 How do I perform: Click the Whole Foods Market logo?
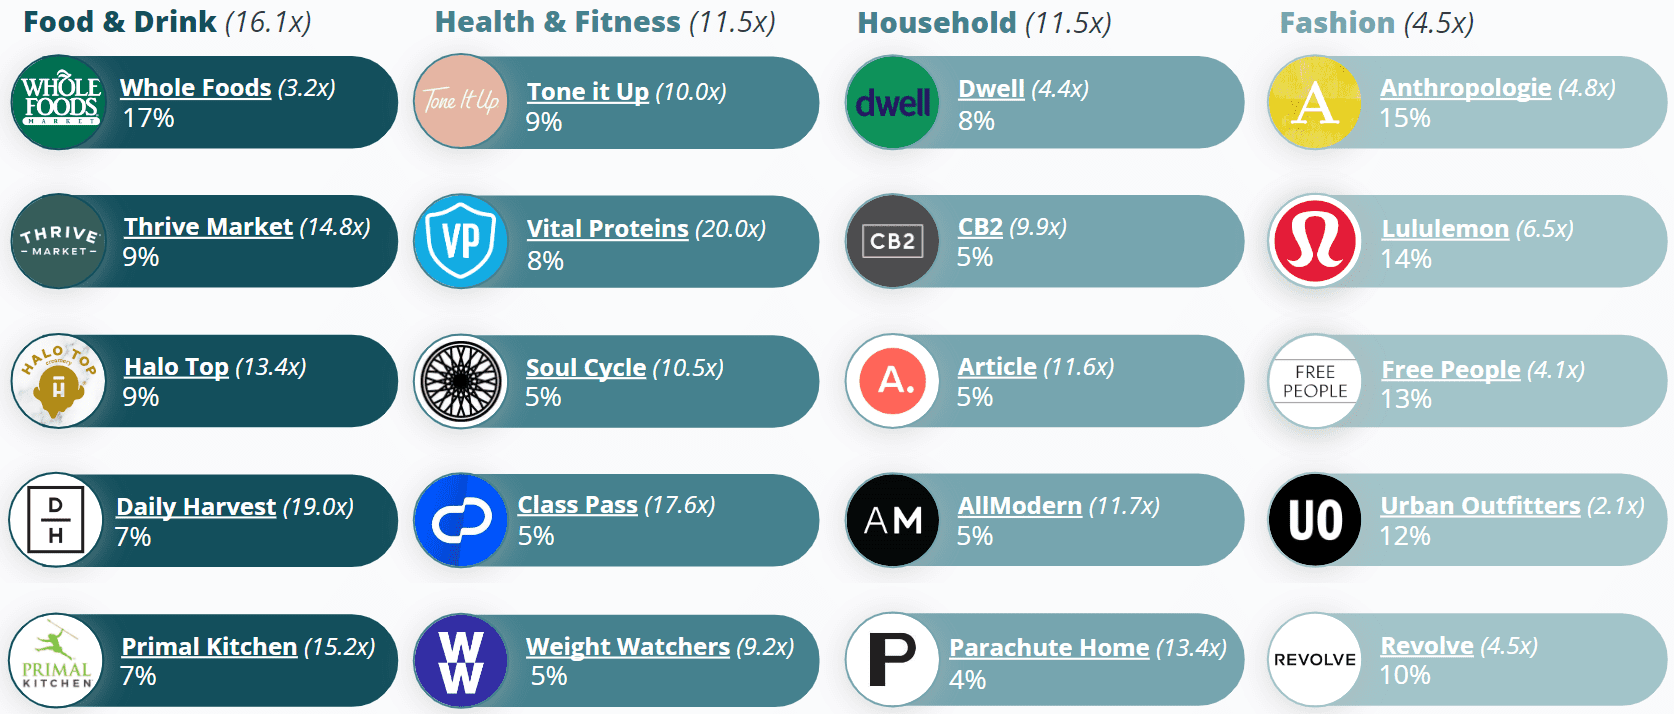(60, 103)
